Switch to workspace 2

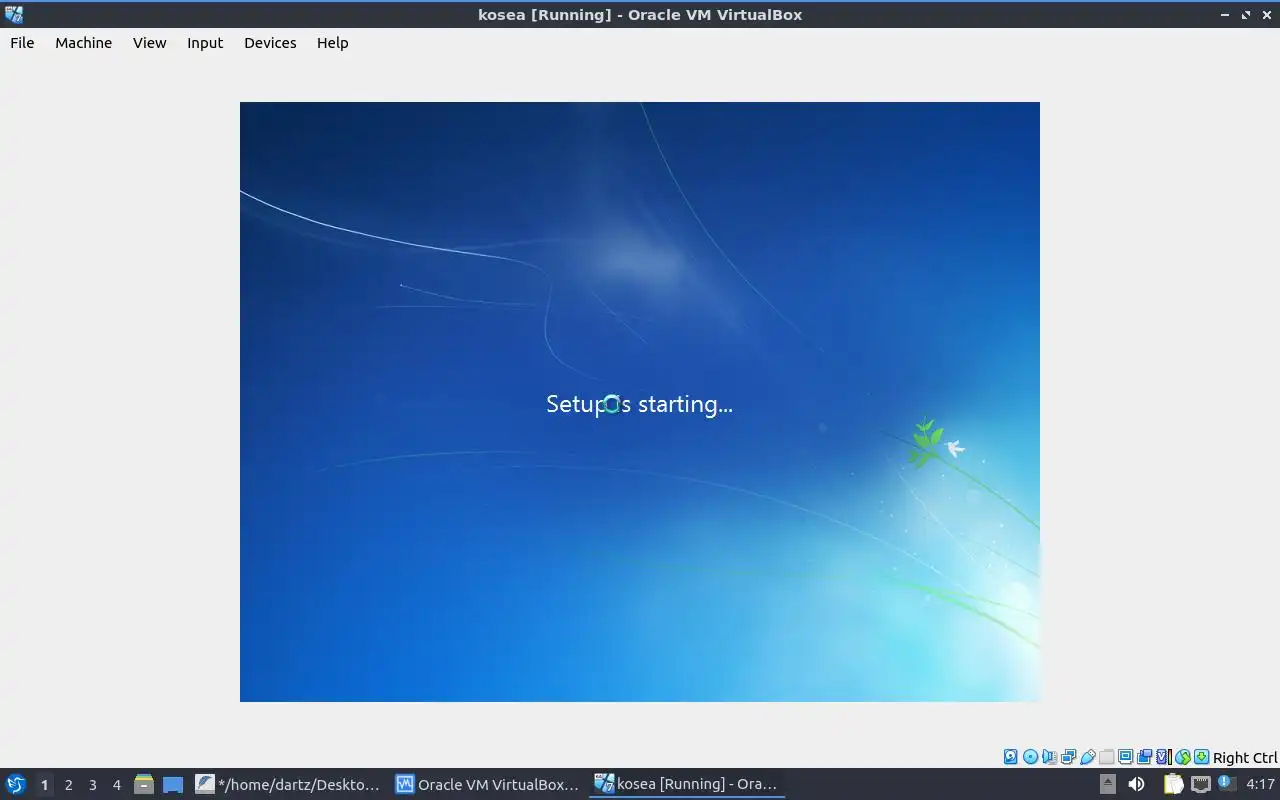tap(68, 784)
